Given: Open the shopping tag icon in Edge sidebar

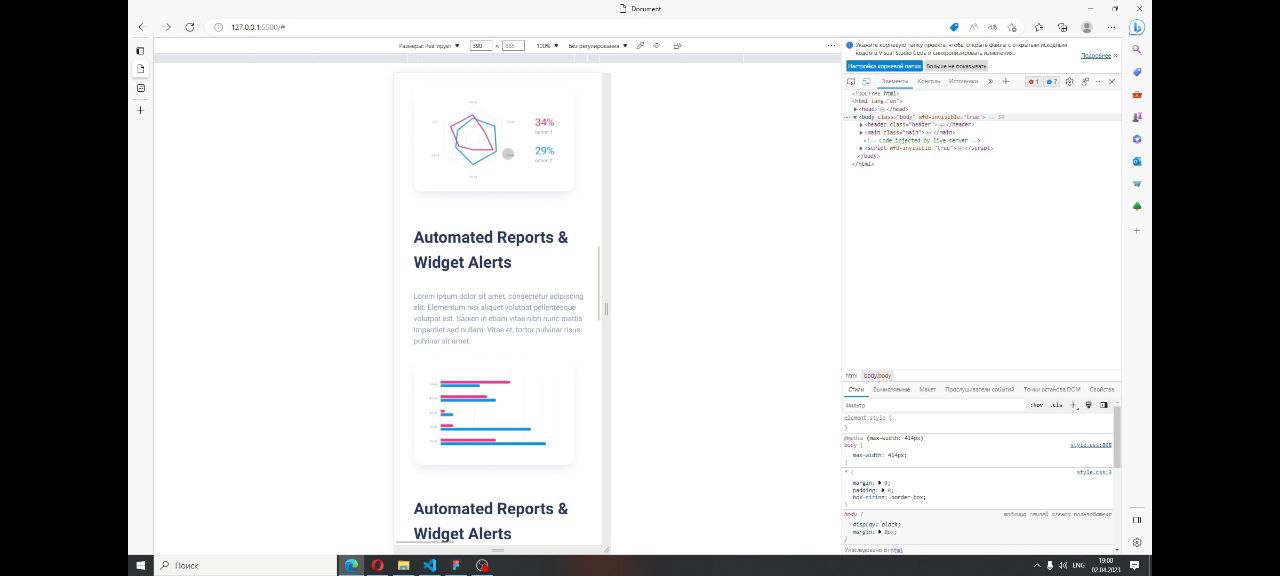Looking at the screenshot, I should point(1137,72).
